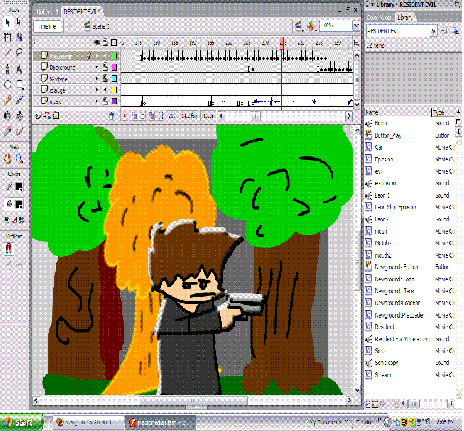Switch to the Color Mixer panel tab

(379, 17)
